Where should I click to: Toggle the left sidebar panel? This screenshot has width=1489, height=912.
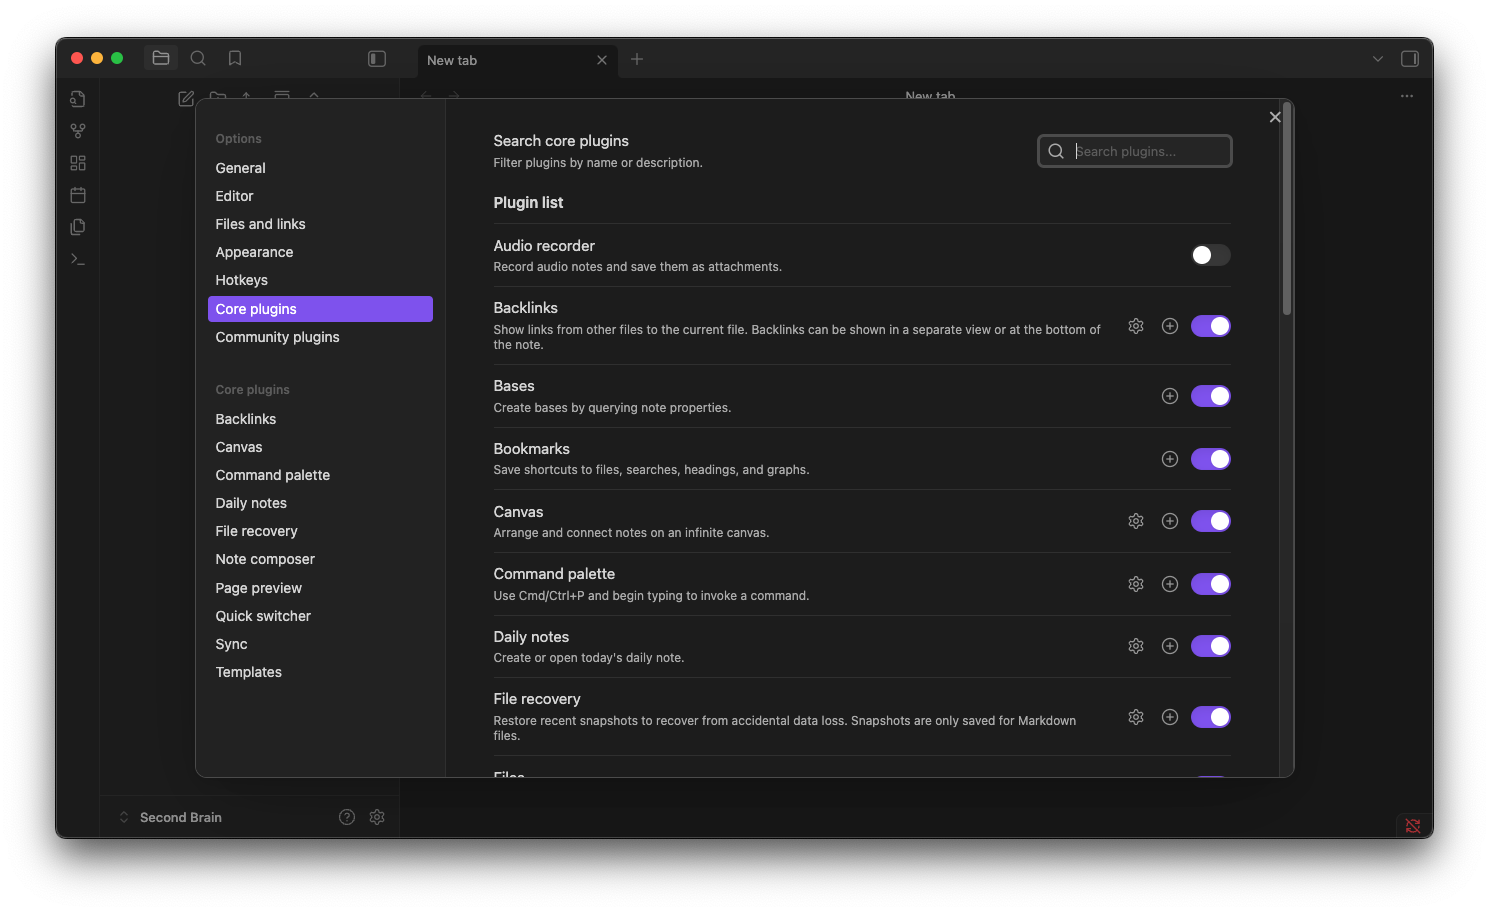pyautogui.click(x=377, y=59)
